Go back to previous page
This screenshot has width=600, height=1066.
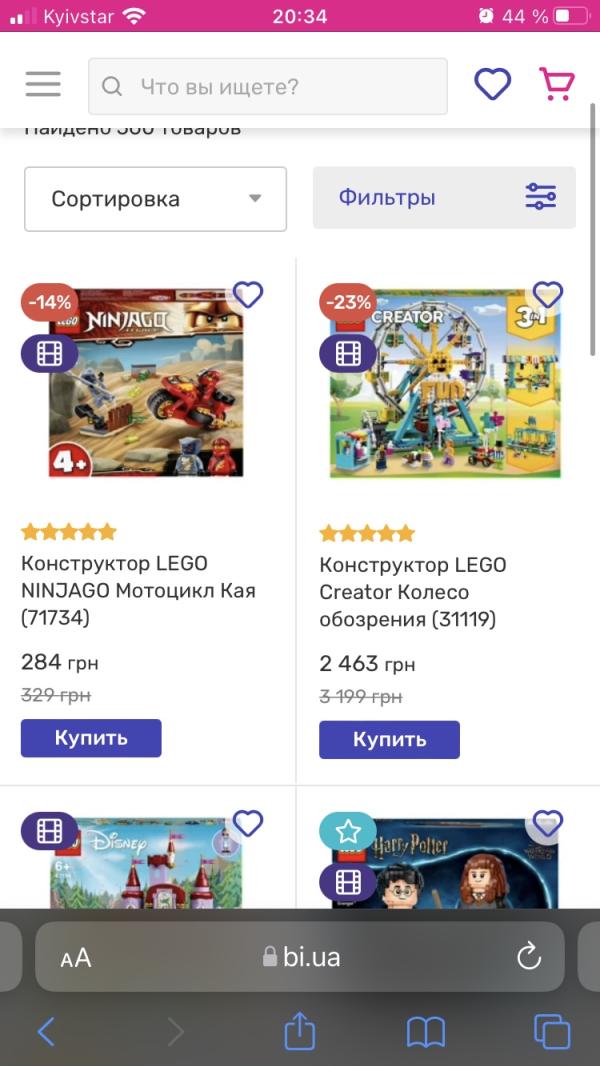click(46, 1031)
